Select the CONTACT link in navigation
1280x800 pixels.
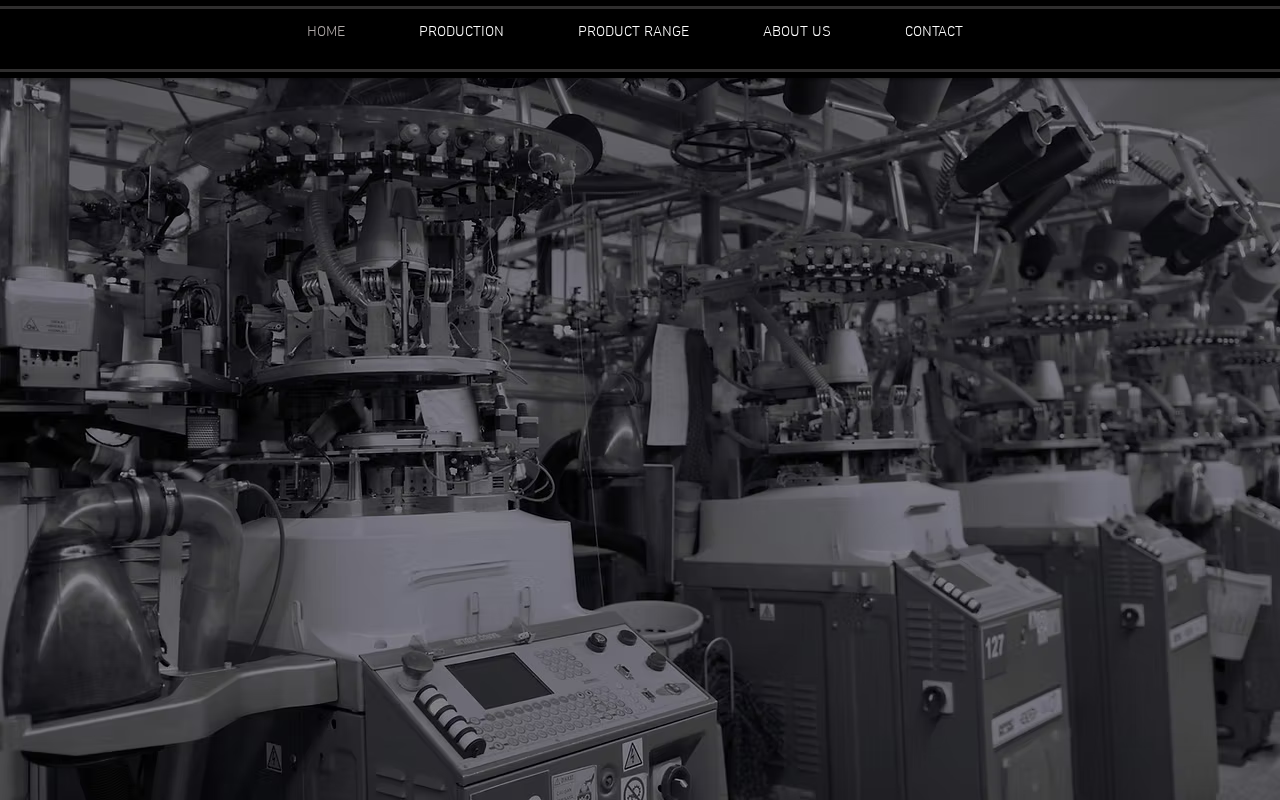[934, 32]
